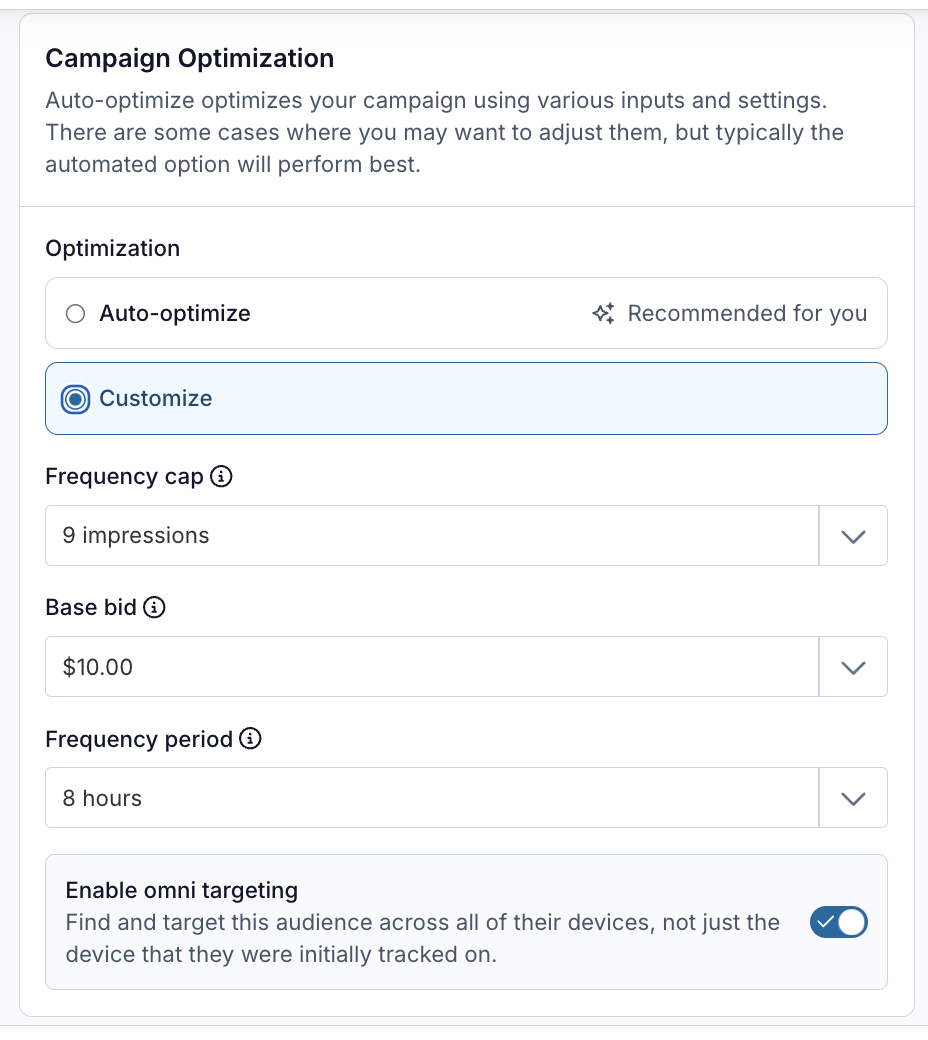Expand the Frequency cap dropdown arrow
This screenshot has height=1040, width=928.
coord(852,536)
